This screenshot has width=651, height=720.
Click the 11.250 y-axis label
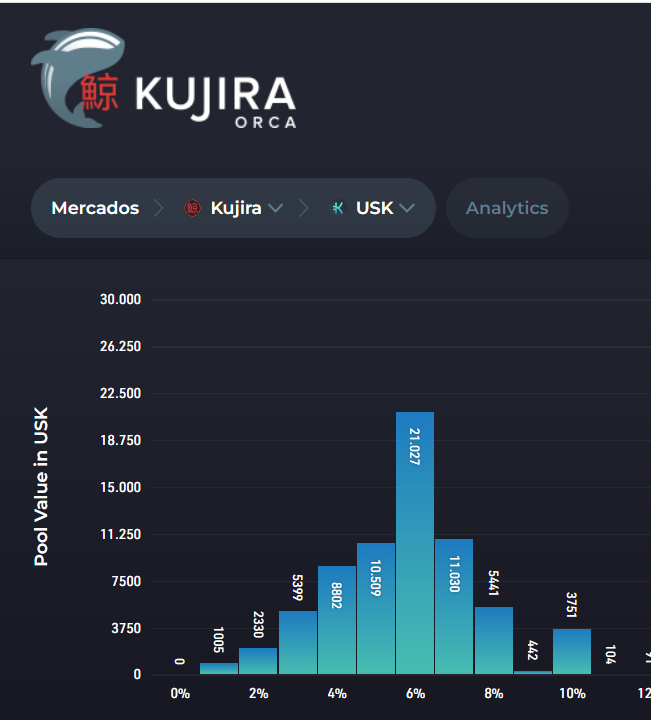[120, 534]
